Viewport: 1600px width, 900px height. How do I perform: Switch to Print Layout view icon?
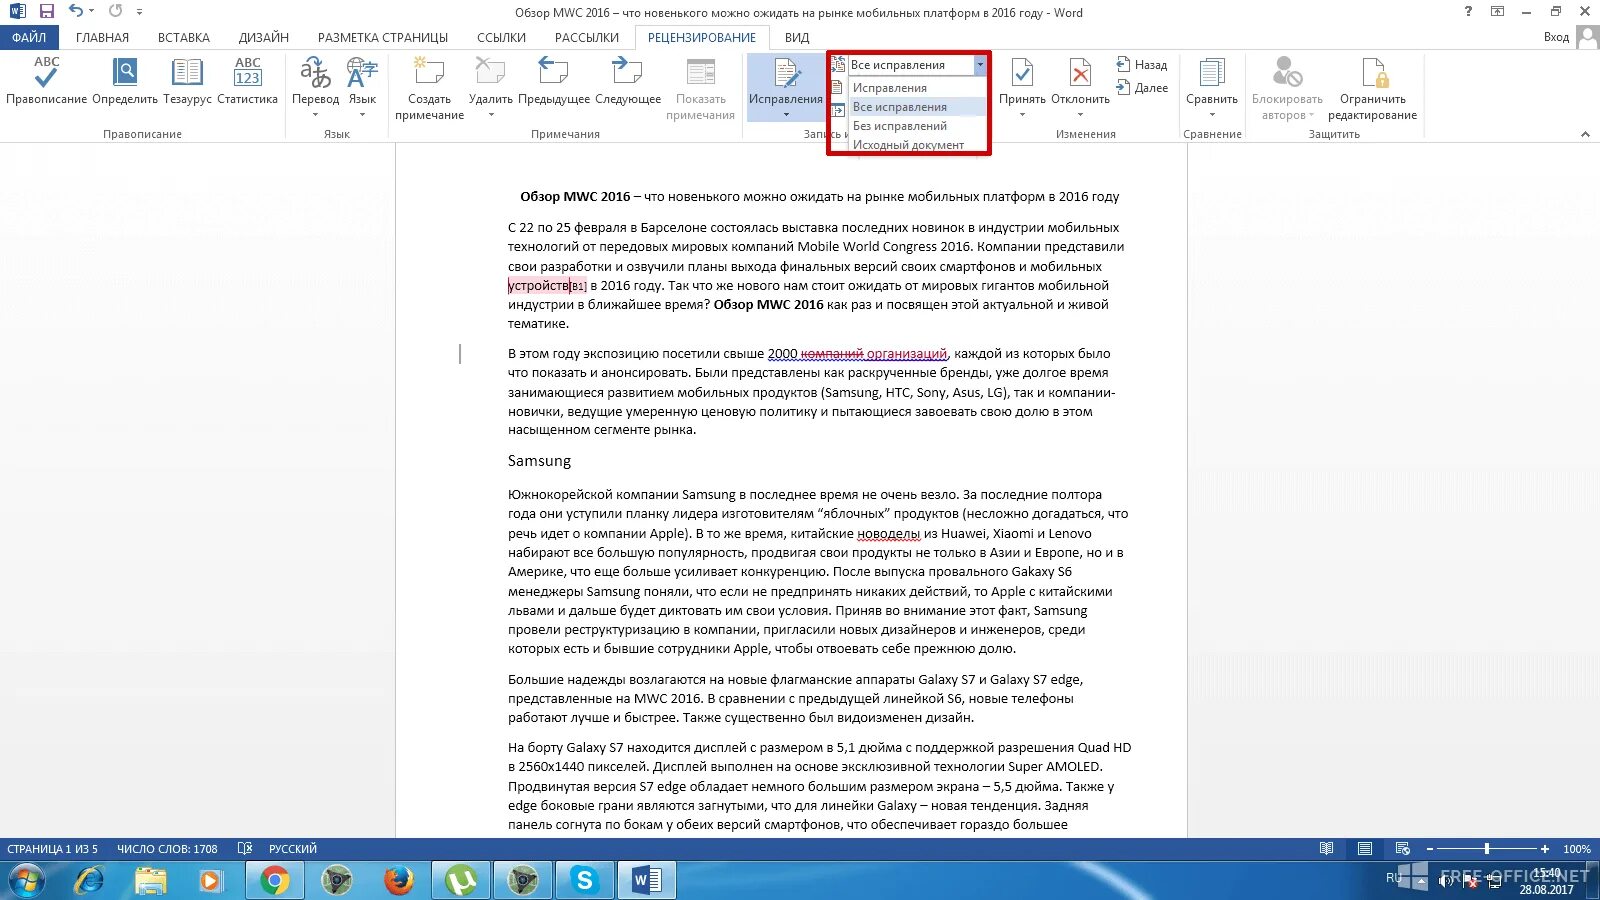[1364, 849]
